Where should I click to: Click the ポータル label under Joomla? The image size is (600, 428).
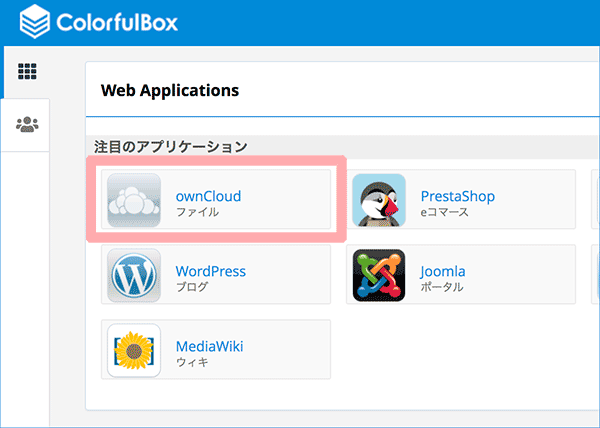[442, 287]
